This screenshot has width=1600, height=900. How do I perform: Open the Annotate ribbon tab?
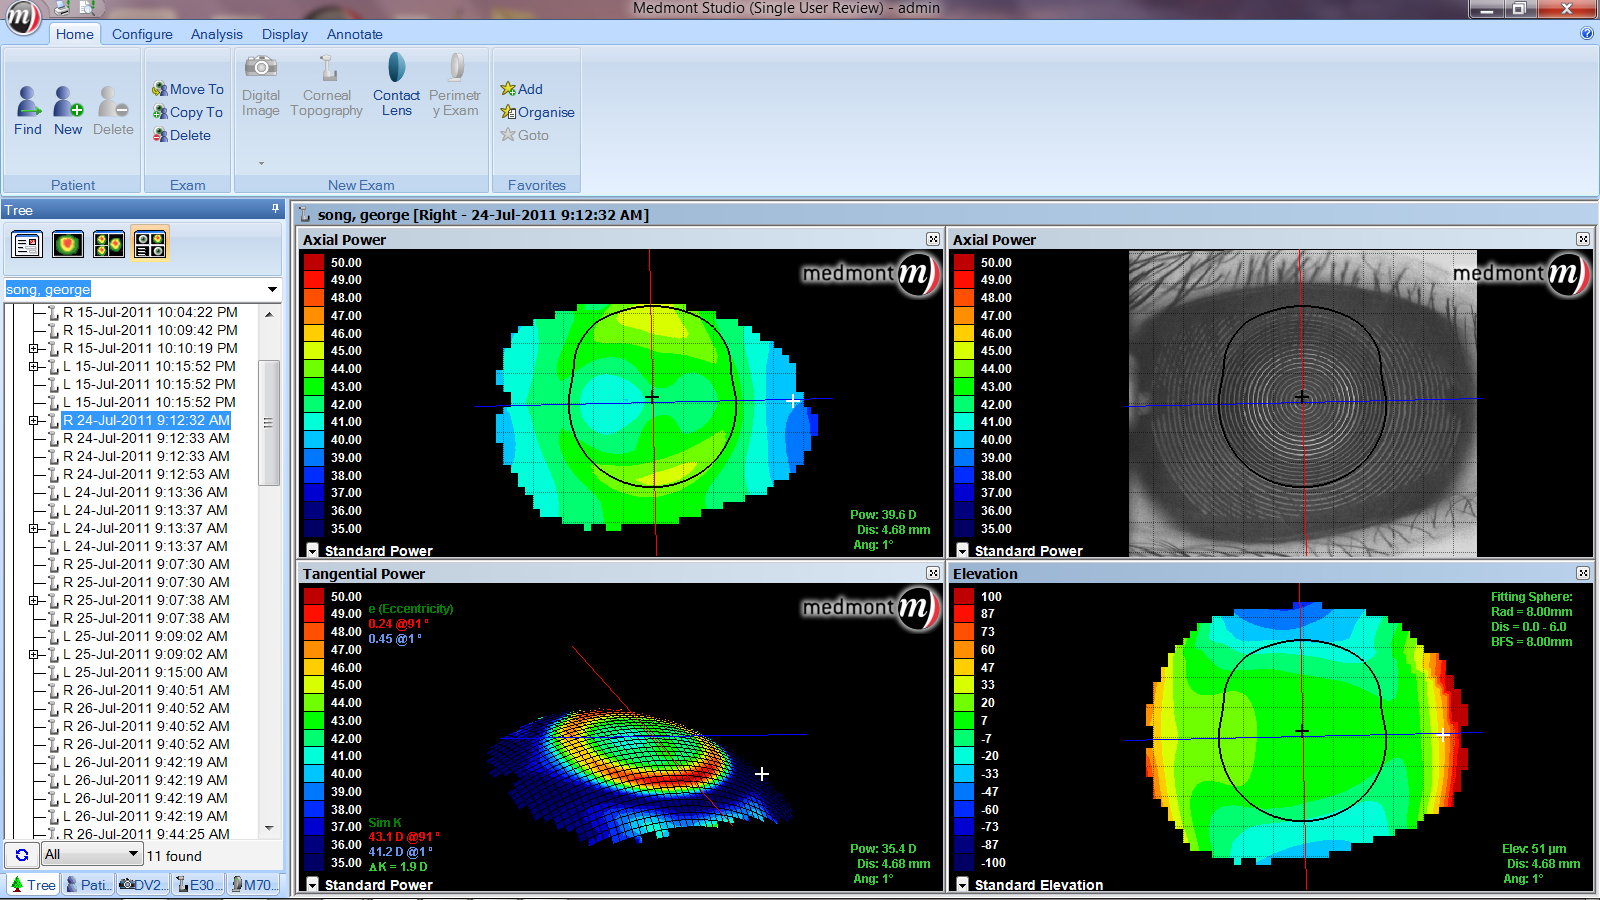coord(355,34)
